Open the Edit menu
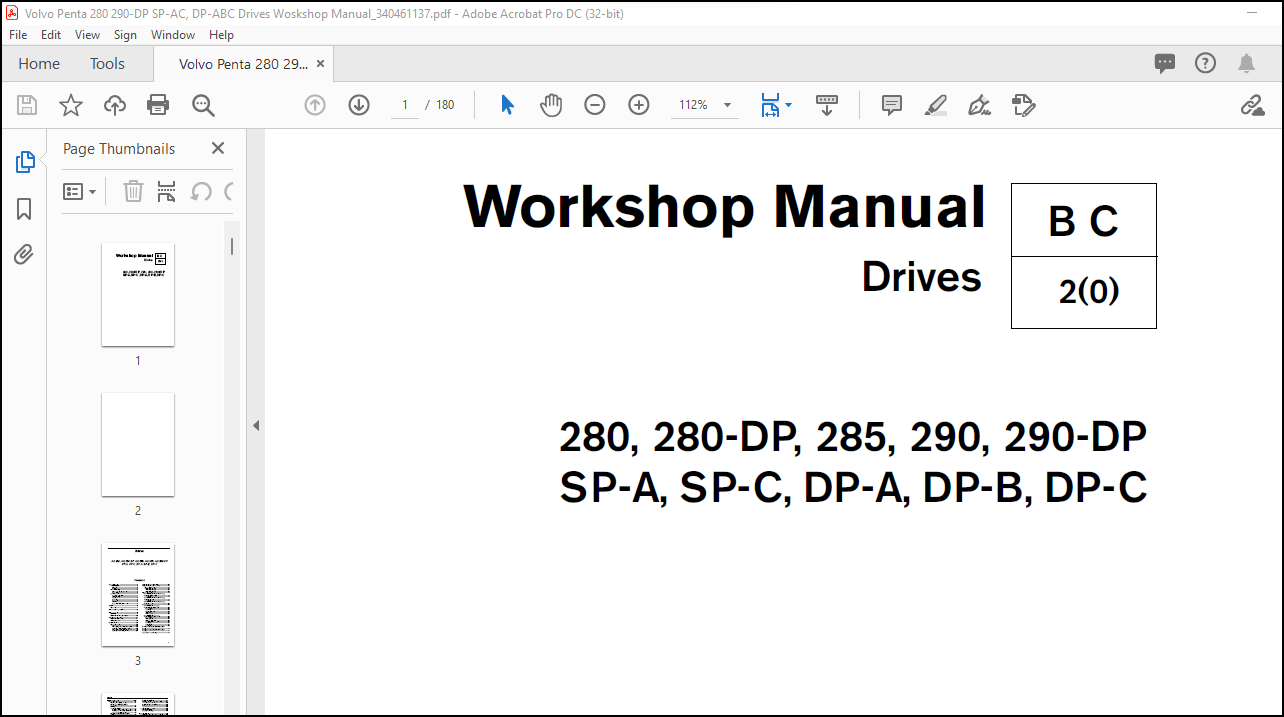Image resolution: width=1284 pixels, height=717 pixels. point(51,34)
